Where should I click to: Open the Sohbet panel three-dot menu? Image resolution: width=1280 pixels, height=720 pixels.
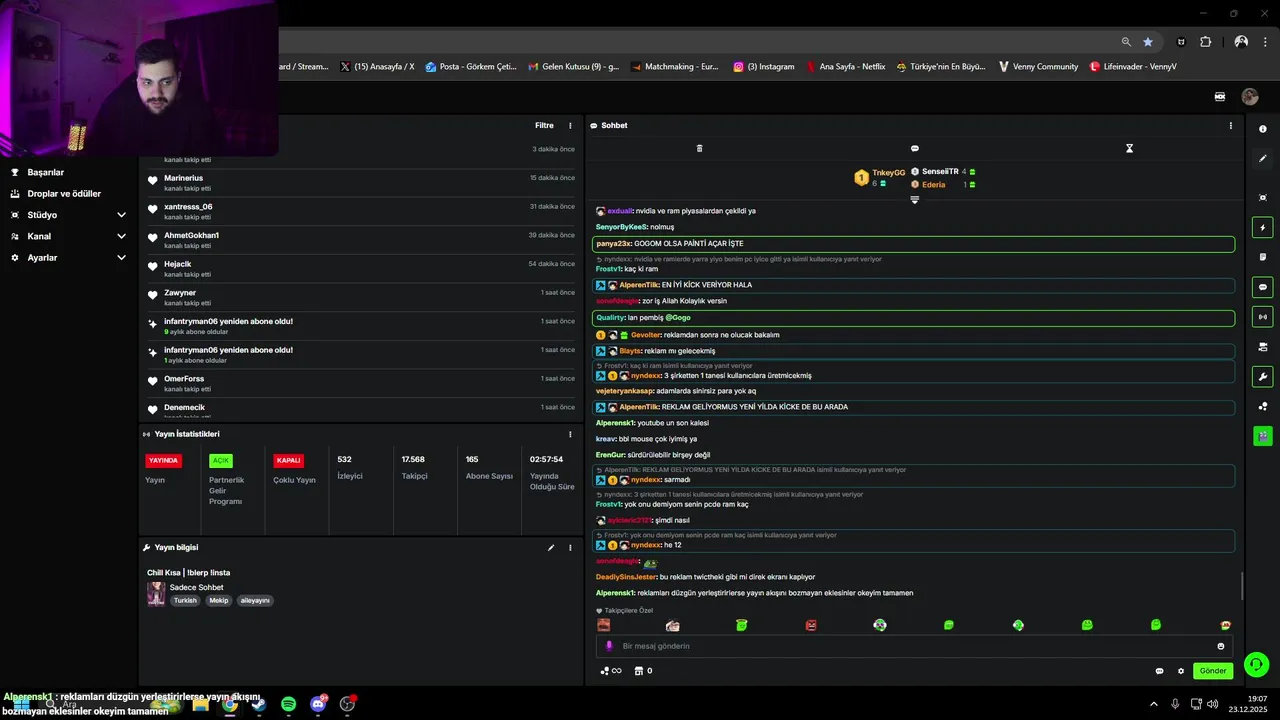pos(1230,126)
